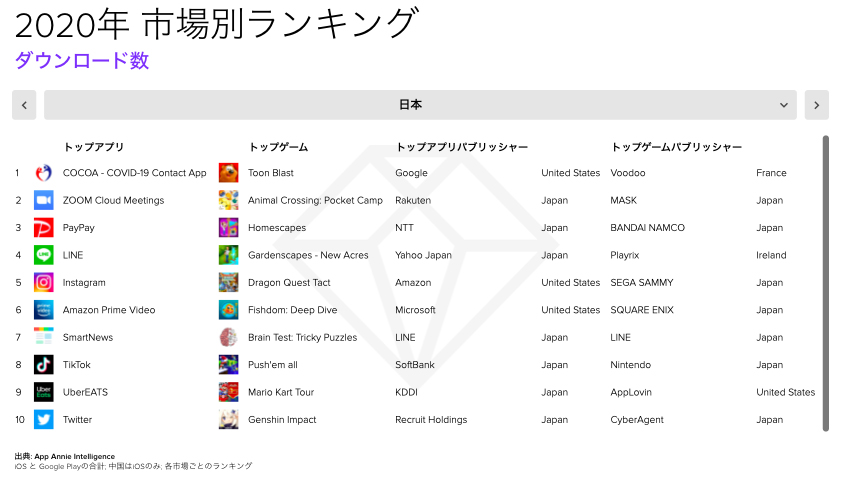The height and width of the screenshot is (478, 859).
Task: Click the game publisher 'SEGA SAMMY'
Action: tap(642, 283)
